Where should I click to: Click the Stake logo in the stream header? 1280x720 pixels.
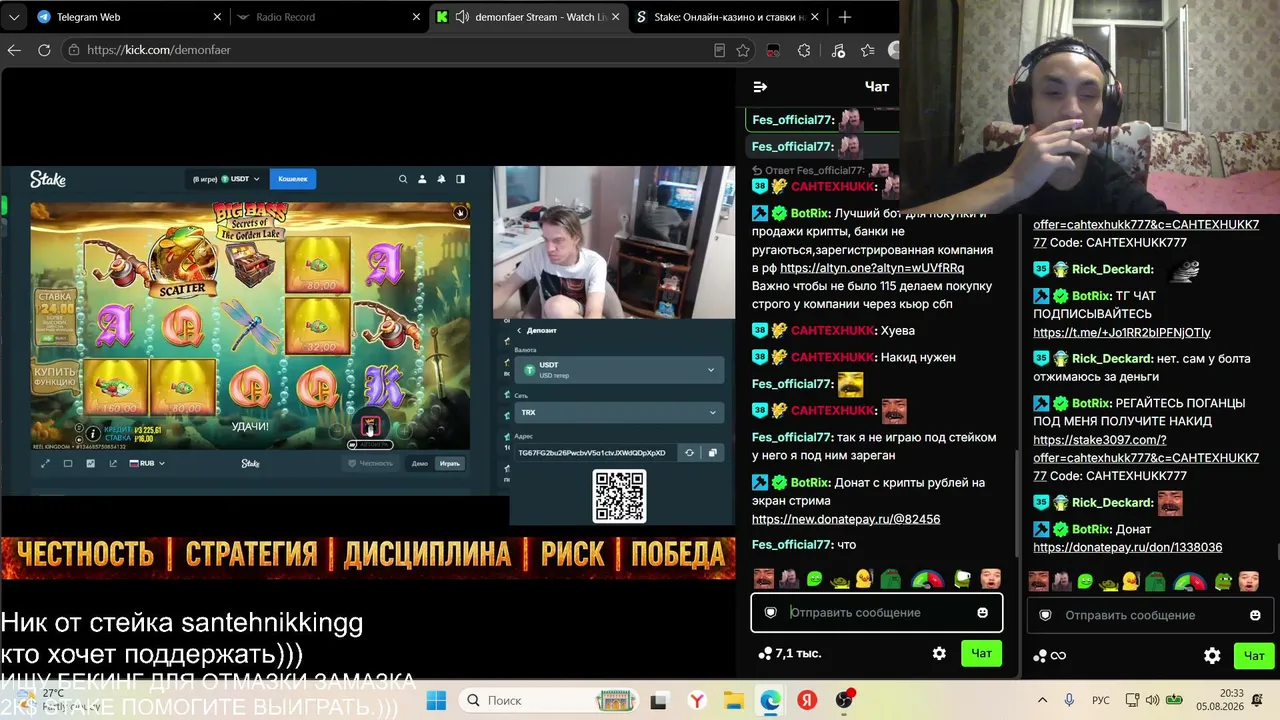(48, 179)
